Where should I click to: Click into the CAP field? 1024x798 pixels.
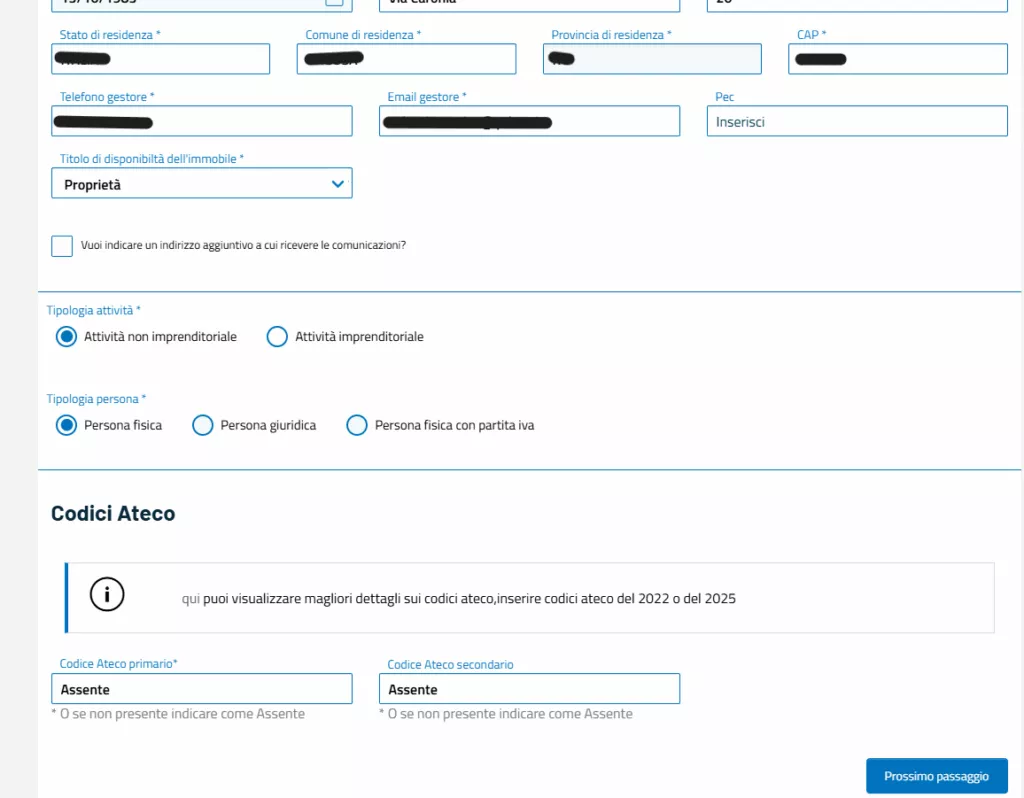pos(897,59)
